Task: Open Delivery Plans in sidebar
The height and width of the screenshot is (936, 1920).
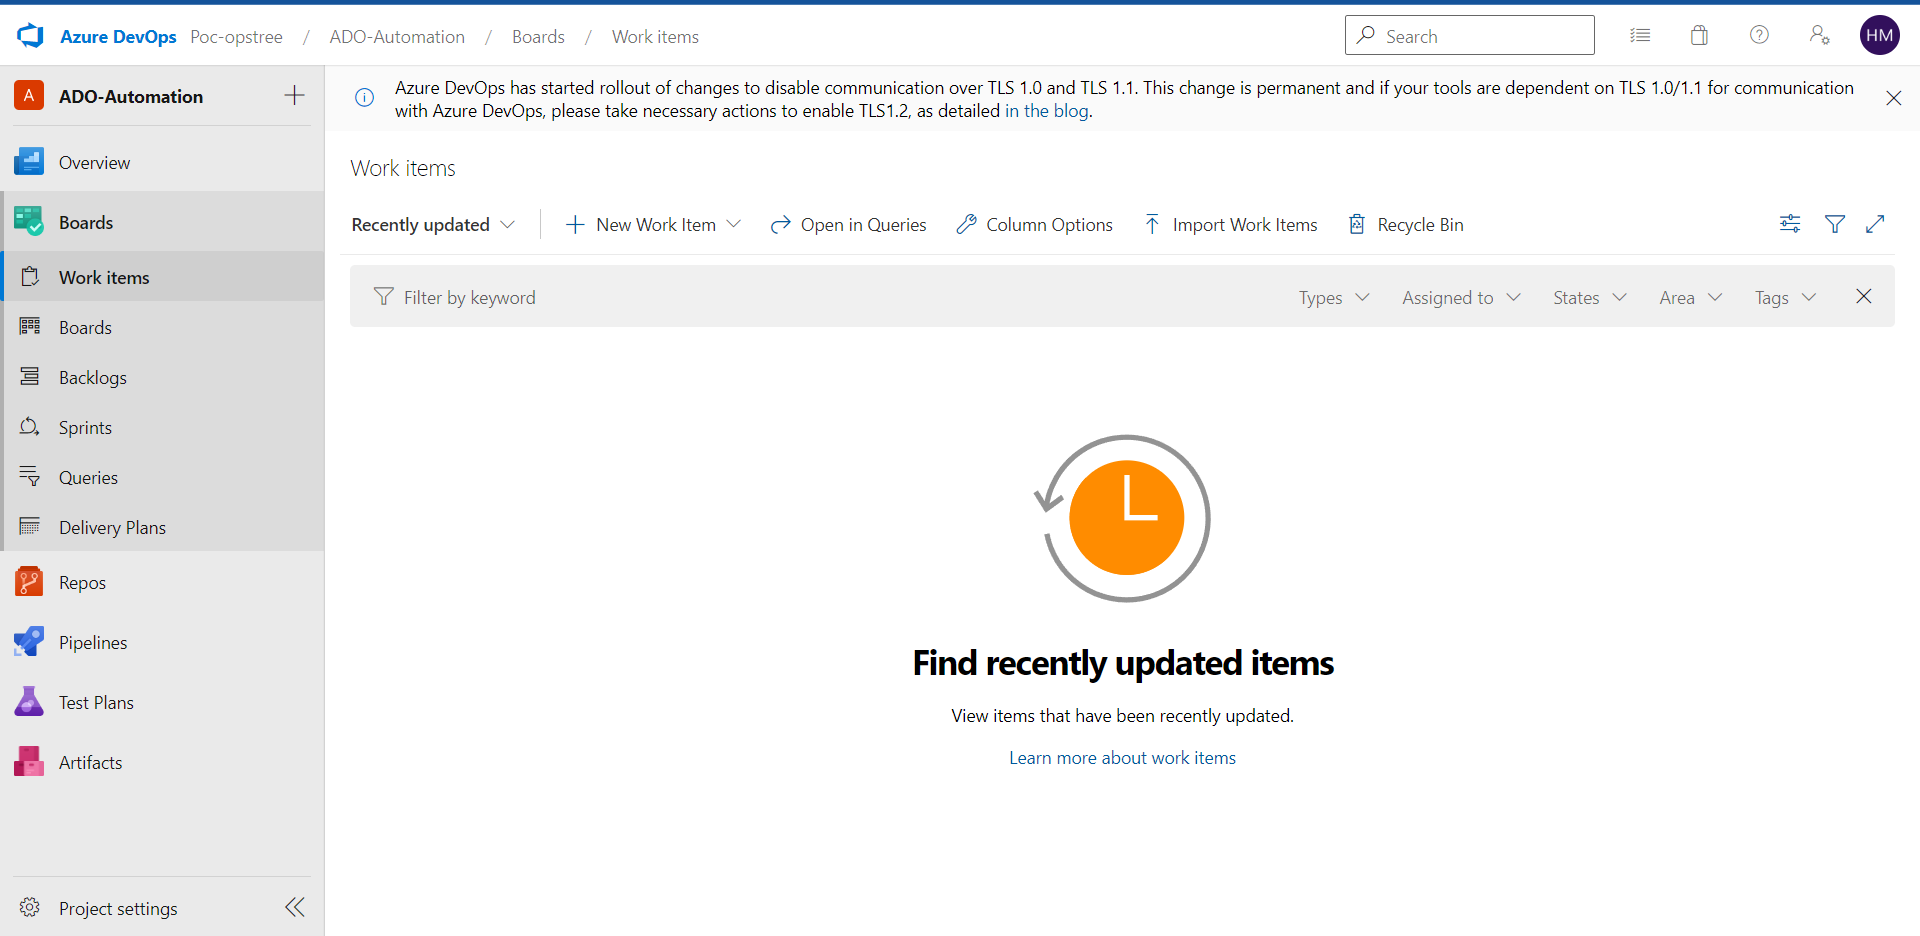Action: (162, 527)
